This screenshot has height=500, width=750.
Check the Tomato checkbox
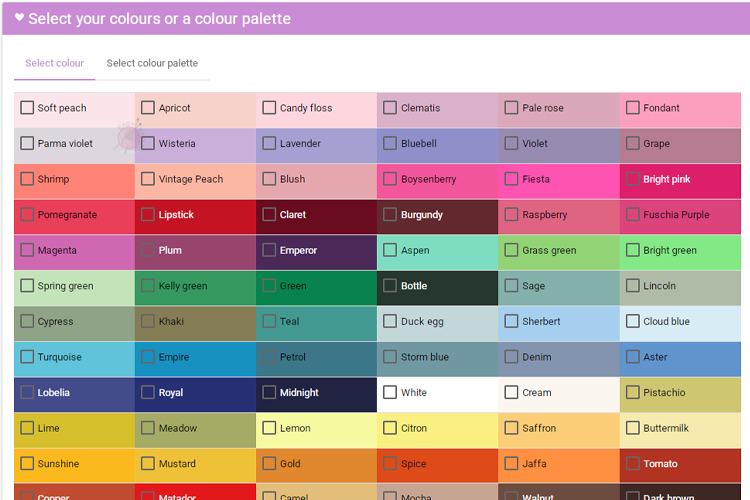coord(632,463)
